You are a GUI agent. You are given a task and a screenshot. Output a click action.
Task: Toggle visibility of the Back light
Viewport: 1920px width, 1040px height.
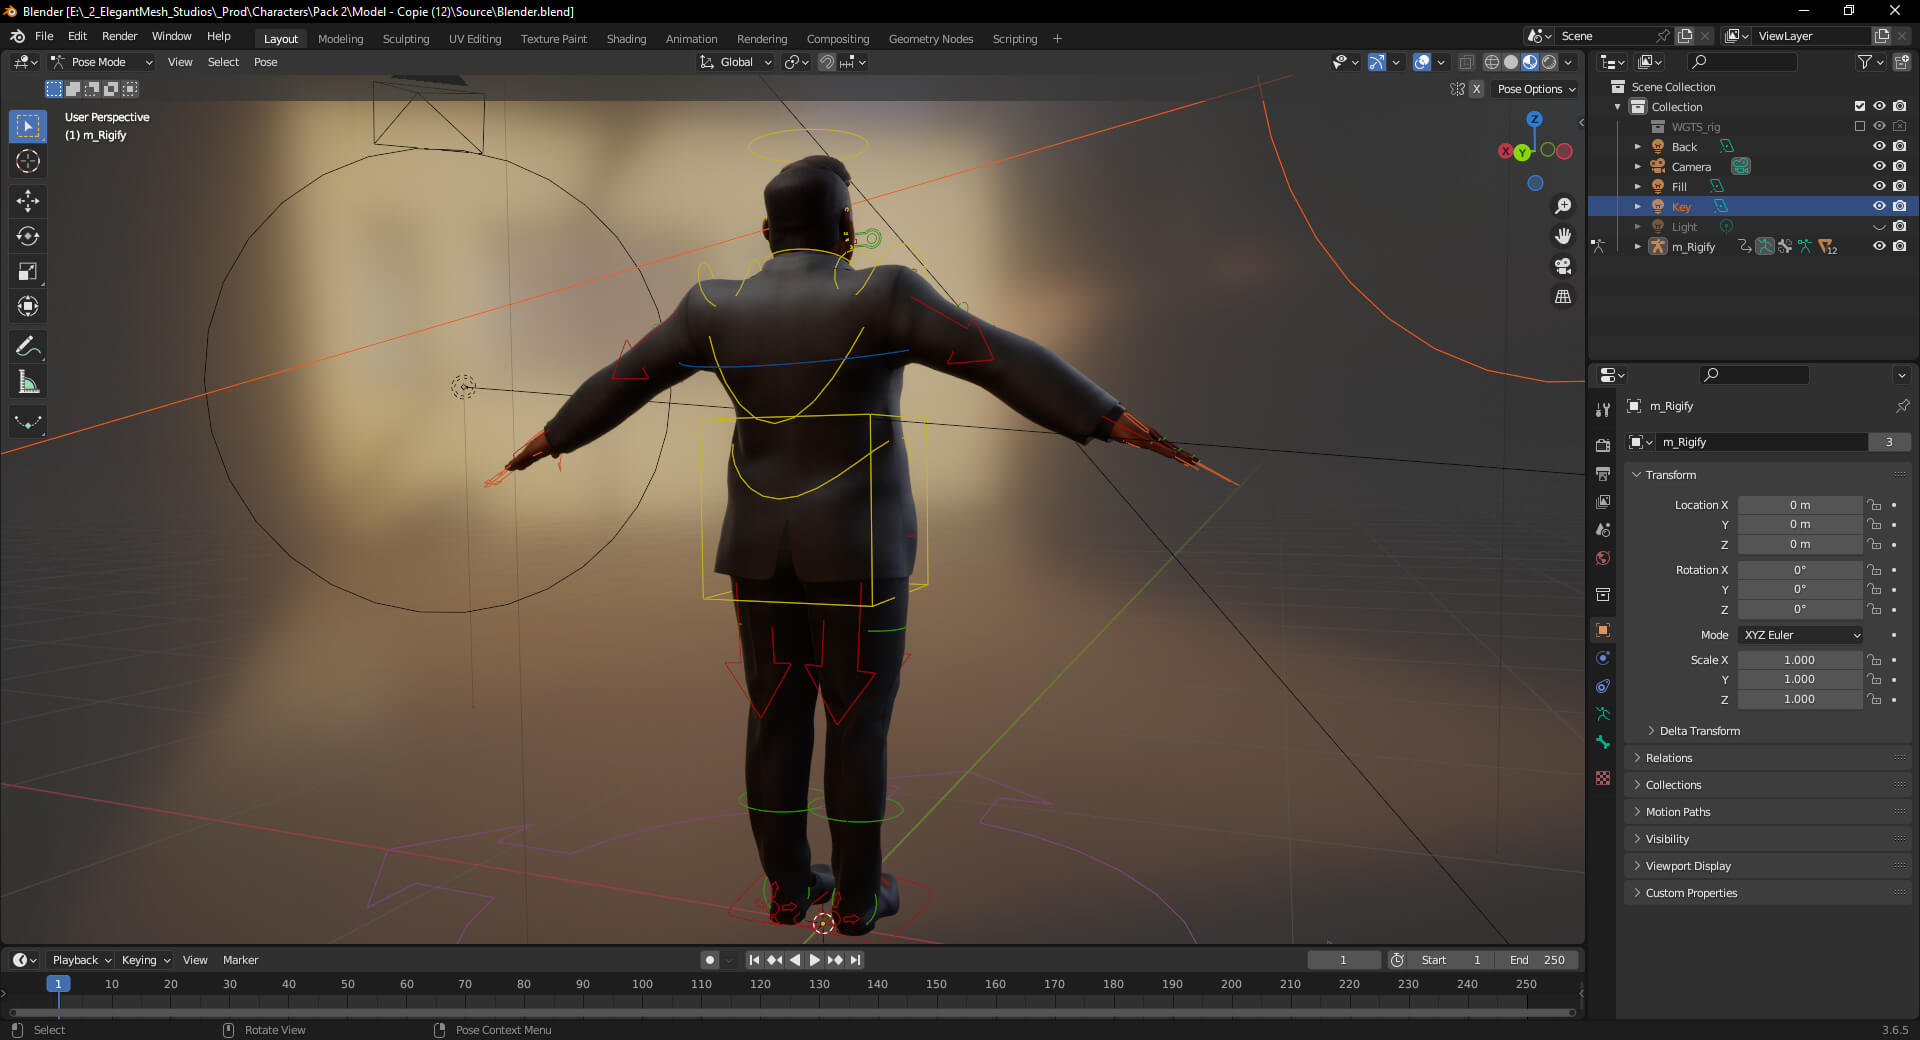pyautogui.click(x=1879, y=147)
